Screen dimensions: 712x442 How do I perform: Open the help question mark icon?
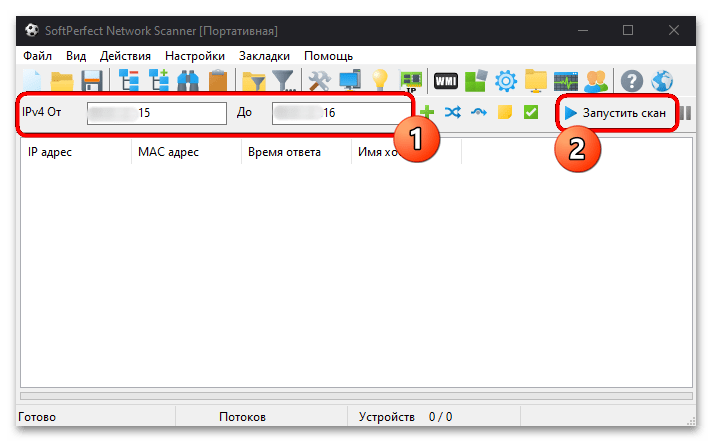[x=632, y=81]
